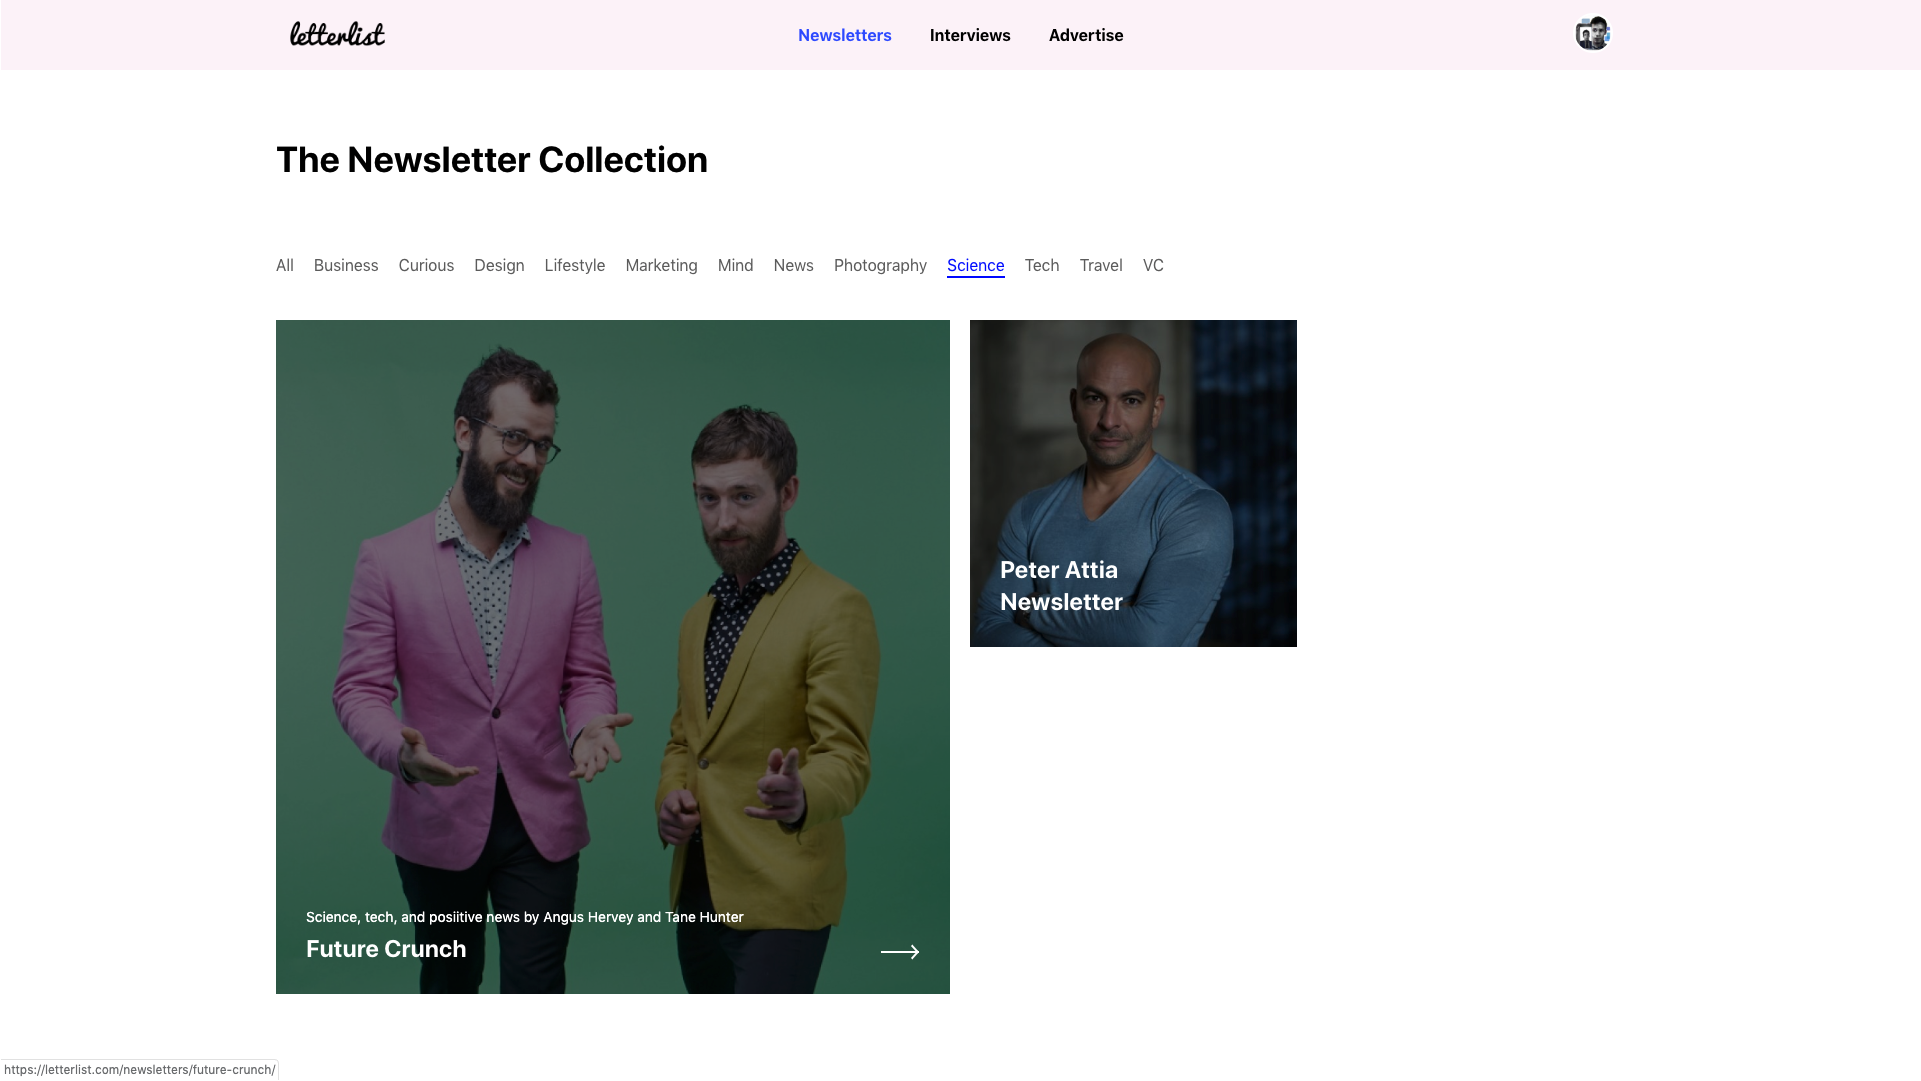Select the Photography category filter

(x=880, y=264)
